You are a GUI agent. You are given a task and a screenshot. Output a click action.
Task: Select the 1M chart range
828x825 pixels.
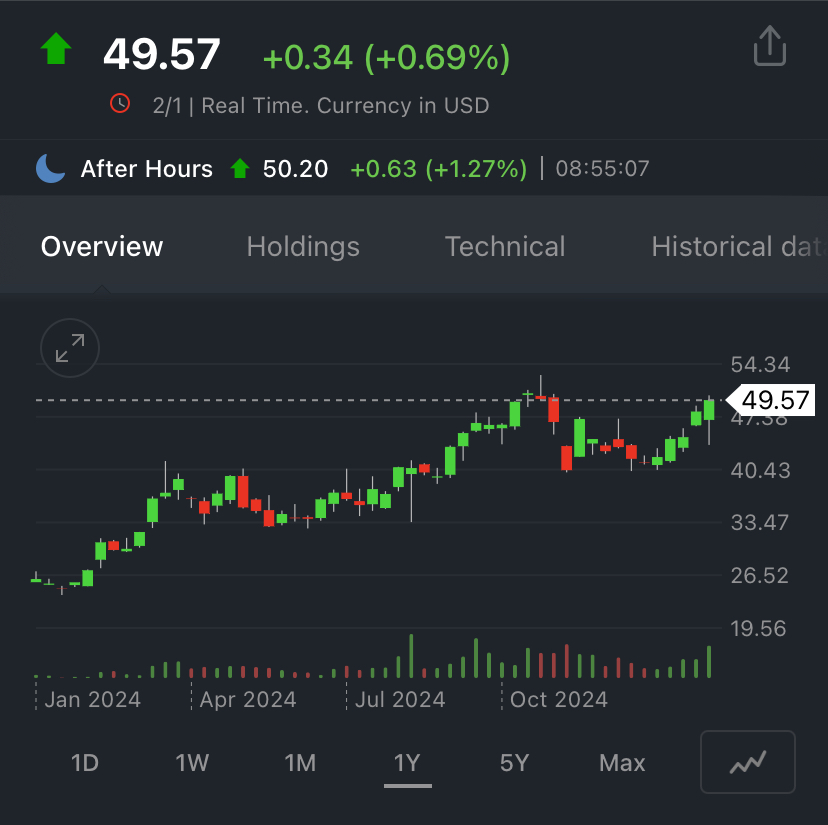click(300, 763)
